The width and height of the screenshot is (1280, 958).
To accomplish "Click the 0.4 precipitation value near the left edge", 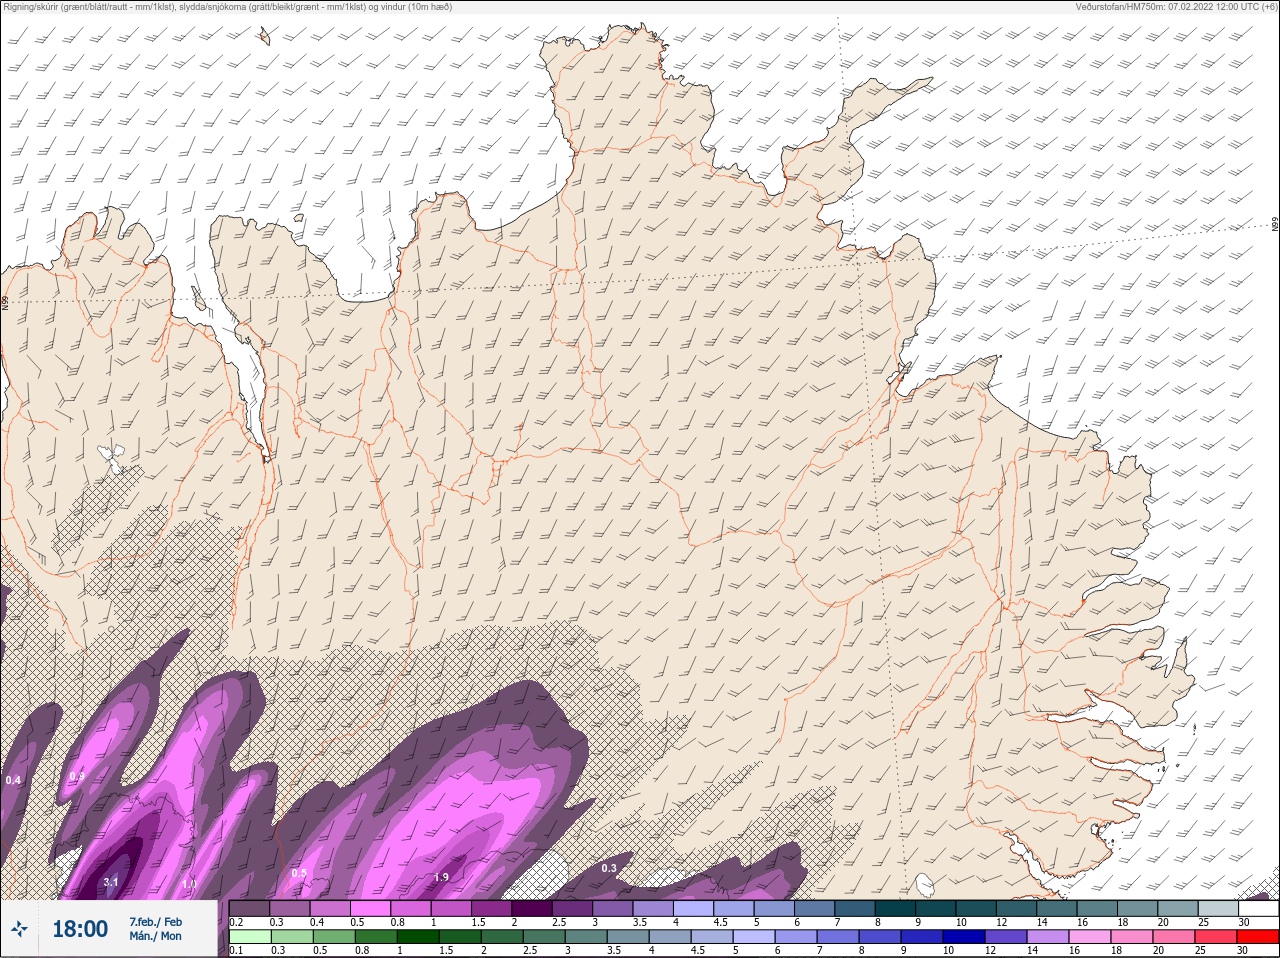I will tap(13, 780).
